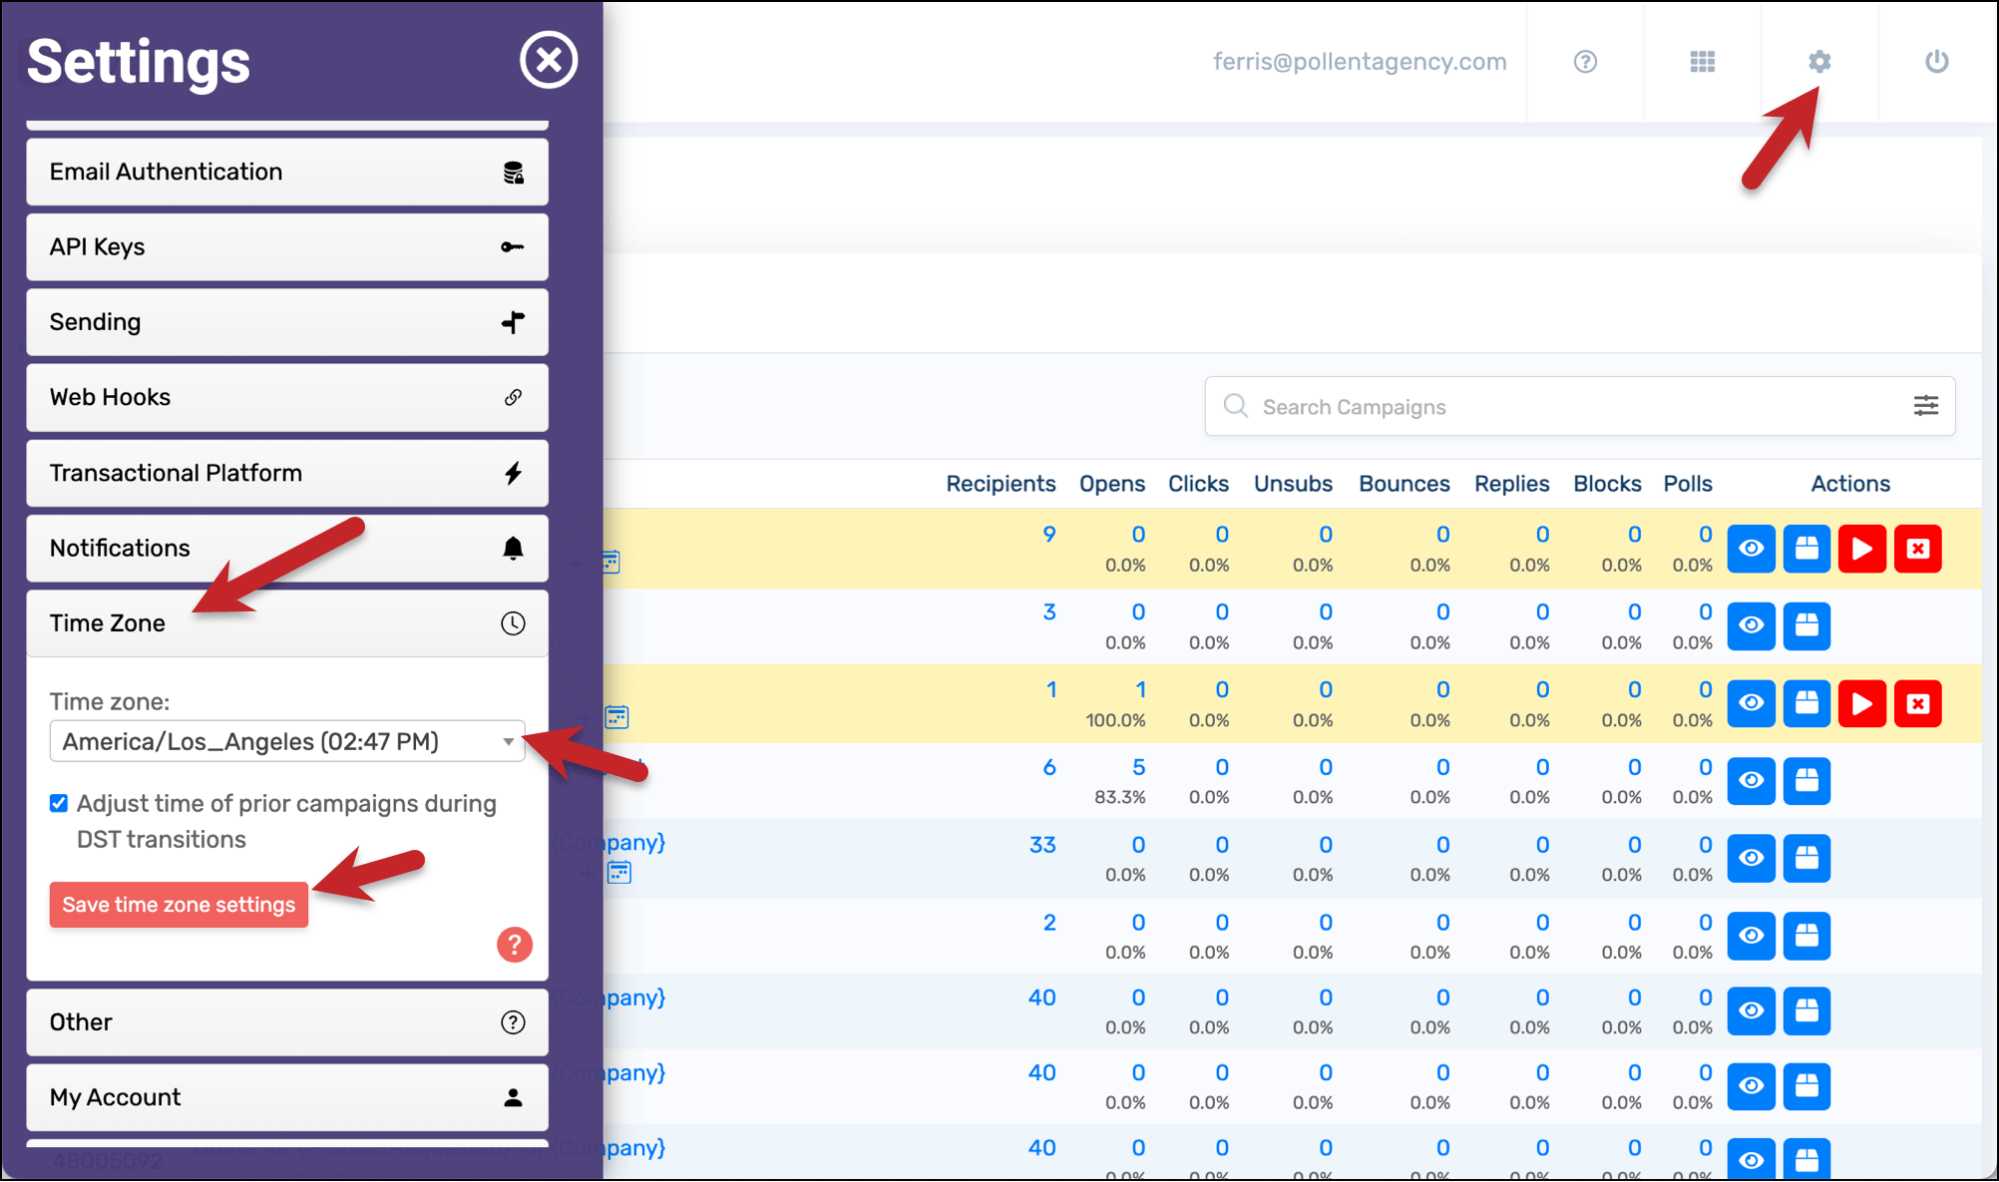Collapse the Time Zone section

pyautogui.click(x=287, y=623)
